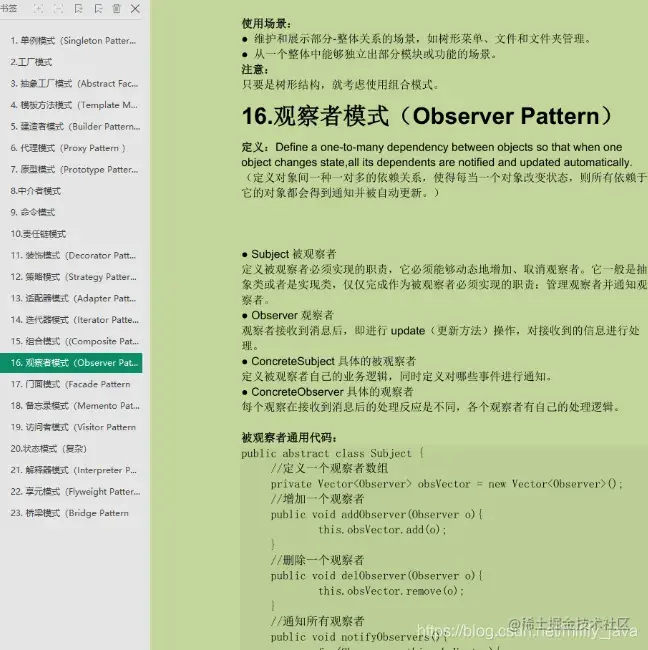This screenshot has height=650, width=648.
Task: Go to 4. 模板方法模式 (Template Method)
Action: click(73, 105)
